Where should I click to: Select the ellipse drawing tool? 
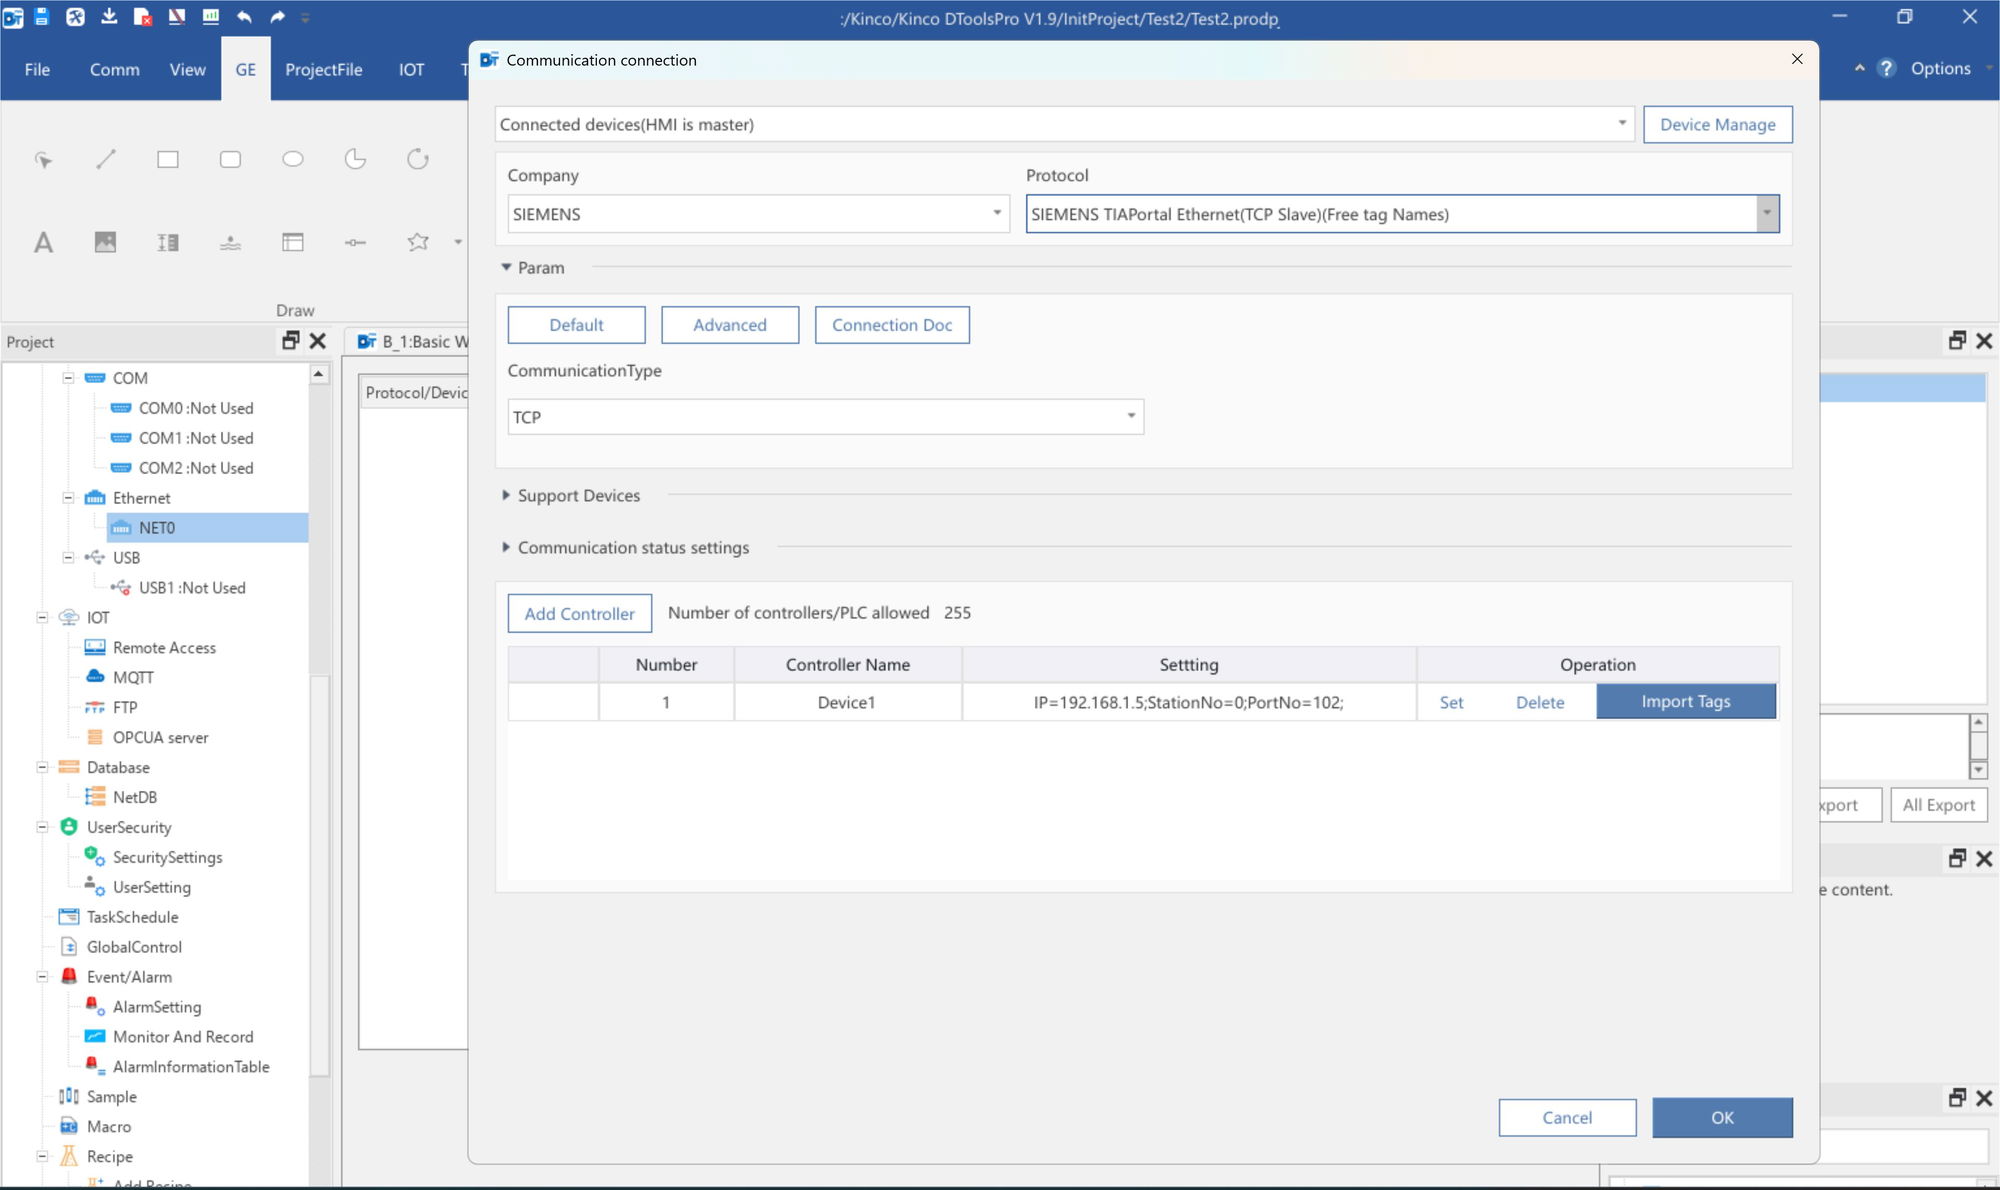pyautogui.click(x=293, y=159)
